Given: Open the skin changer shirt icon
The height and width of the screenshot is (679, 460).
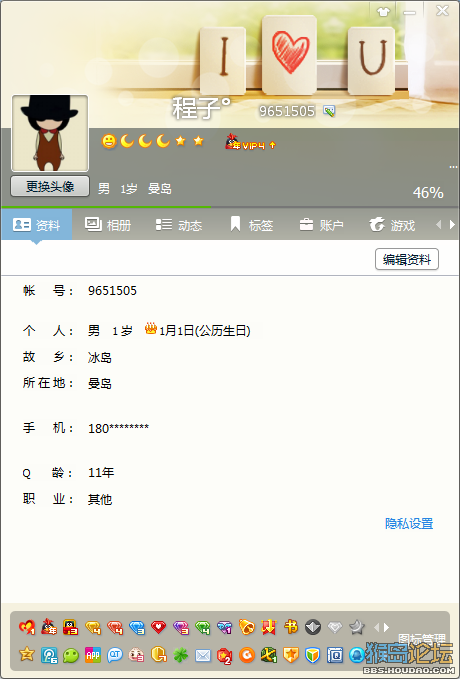Looking at the screenshot, I should click(383, 12).
